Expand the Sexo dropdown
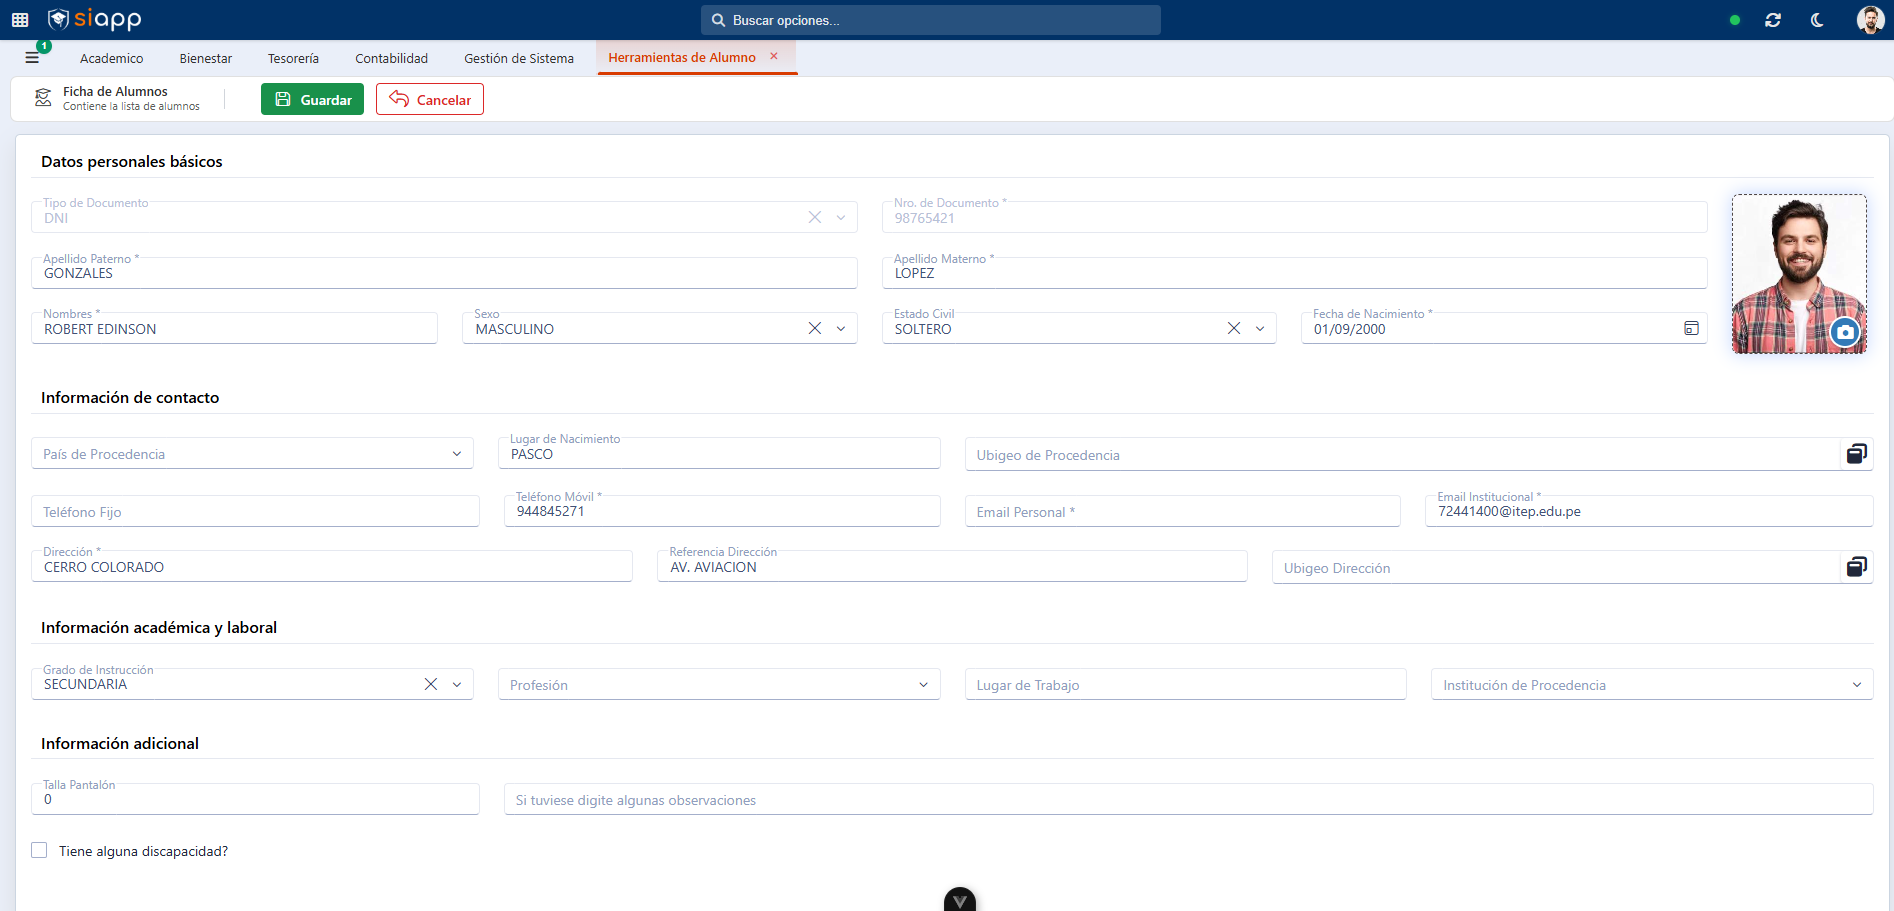The width and height of the screenshot is (1894, 911). click(841, 328)
